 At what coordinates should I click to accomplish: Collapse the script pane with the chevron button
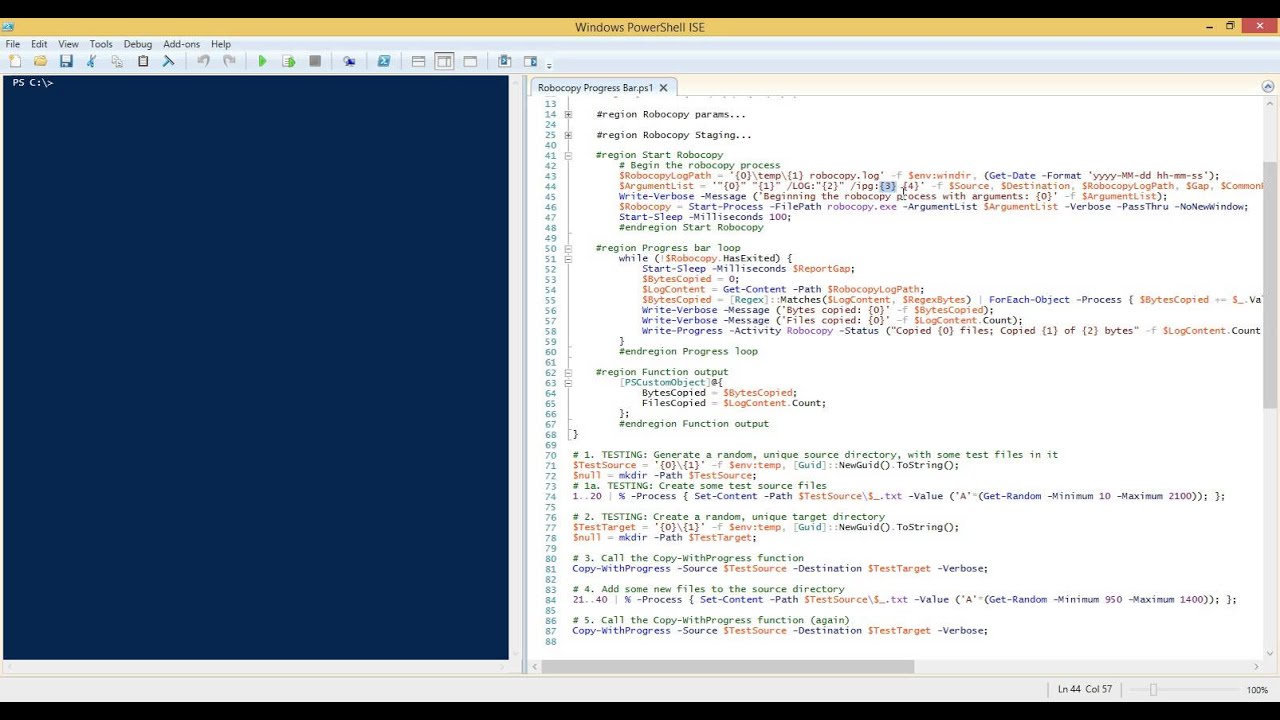click(x=1268, y=87)
